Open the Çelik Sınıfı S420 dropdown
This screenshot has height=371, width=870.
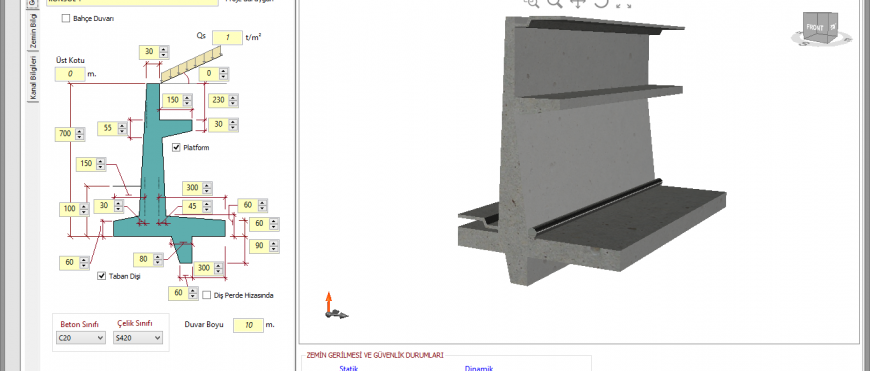pos(138,337)
